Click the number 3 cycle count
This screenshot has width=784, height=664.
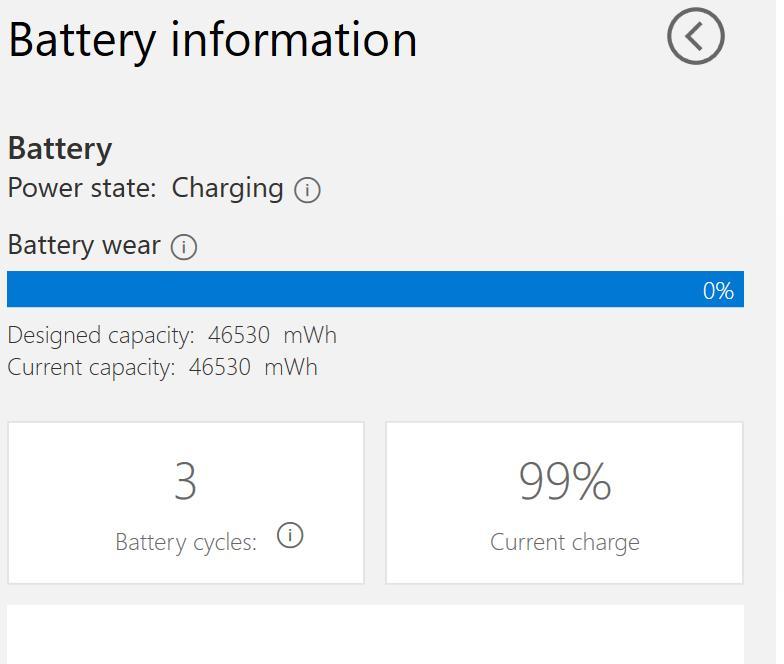(x=185, y=482)
